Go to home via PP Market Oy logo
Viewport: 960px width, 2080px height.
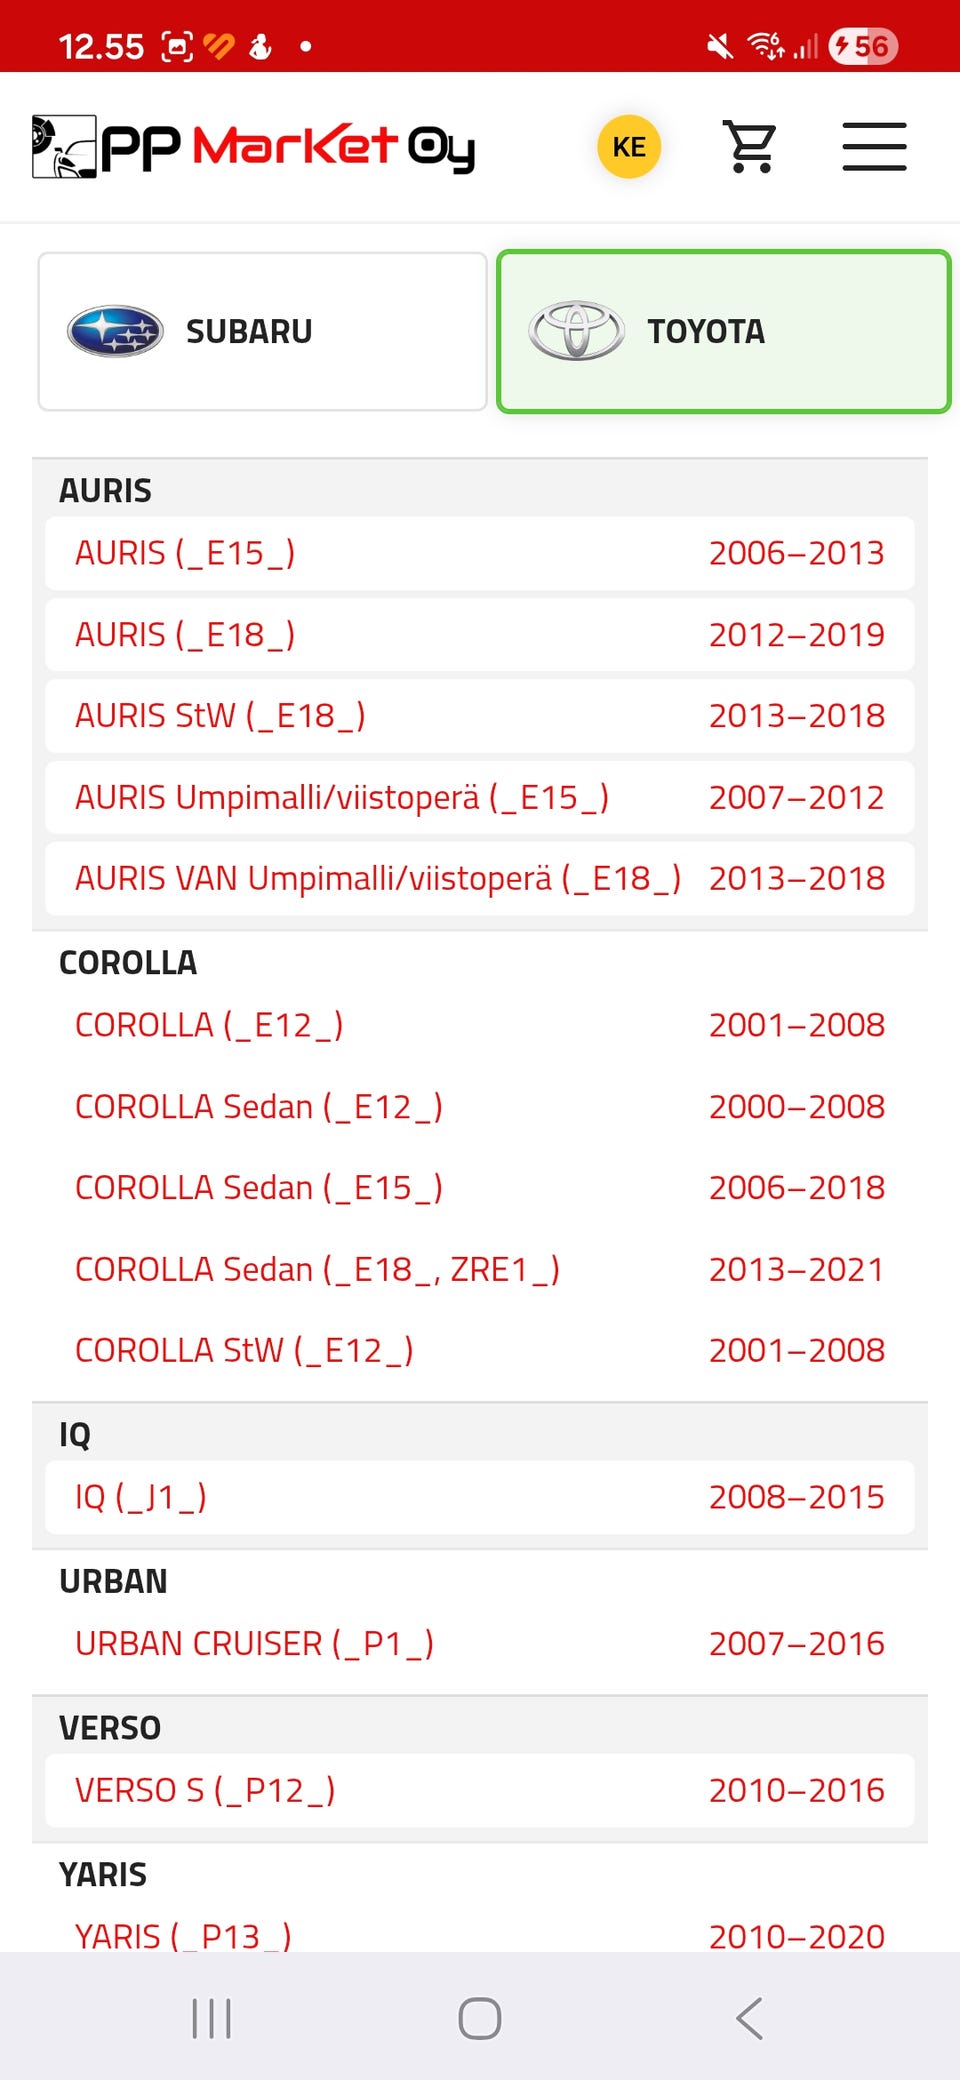point(253,147)
